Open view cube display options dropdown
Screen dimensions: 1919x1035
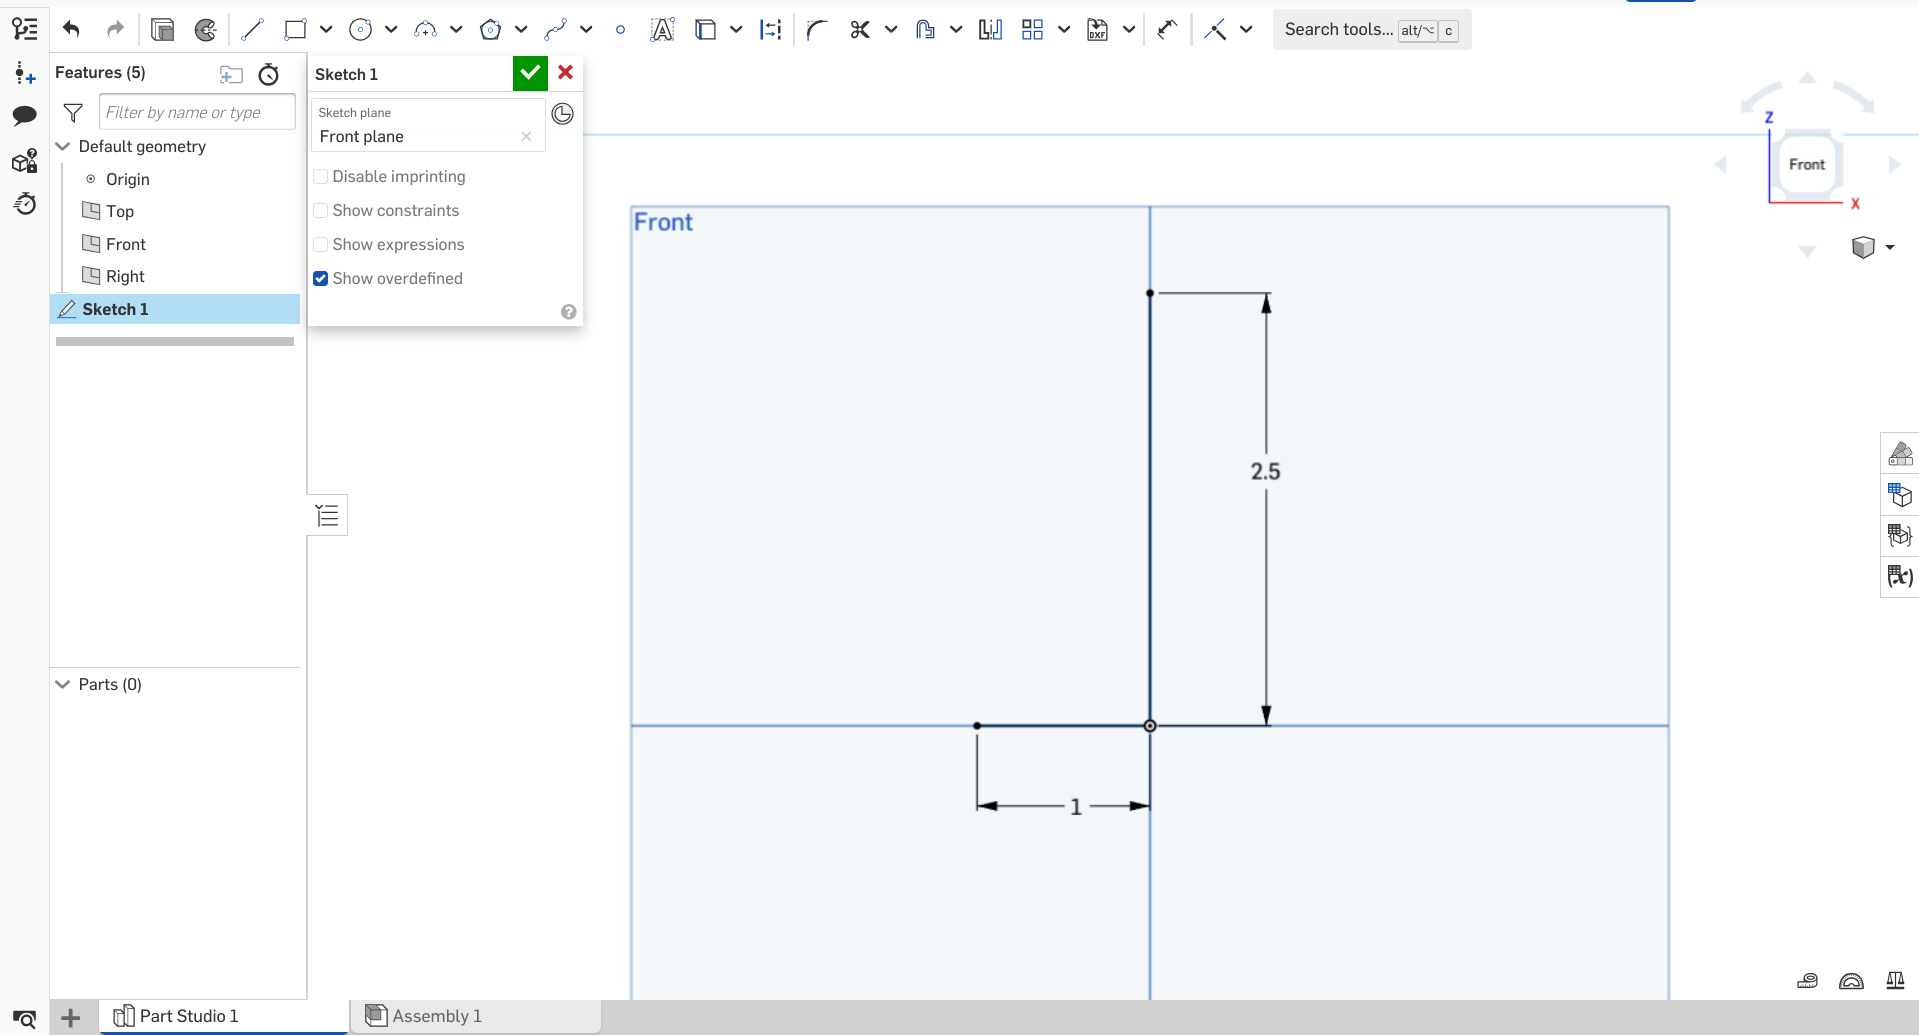coord(1890,247)
